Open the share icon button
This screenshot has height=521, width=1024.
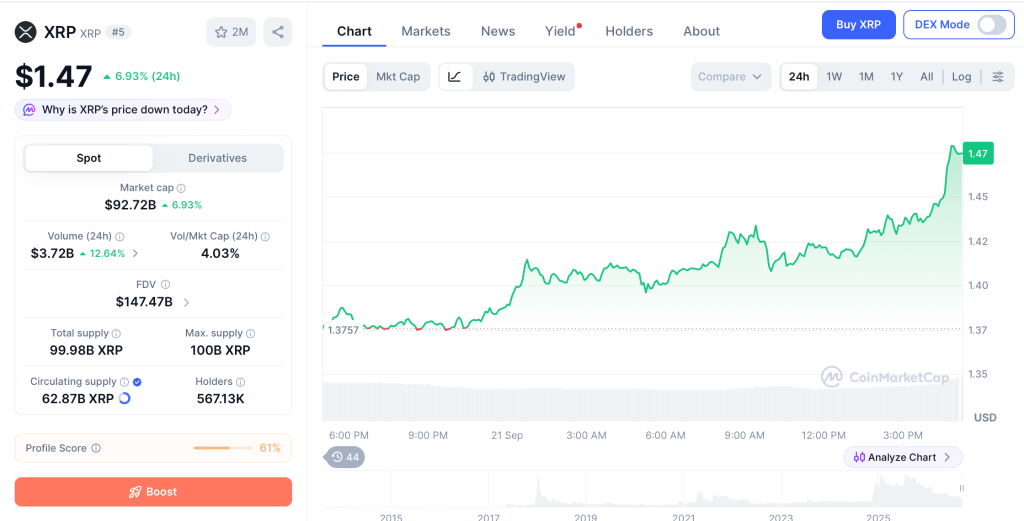click(278, 32)
